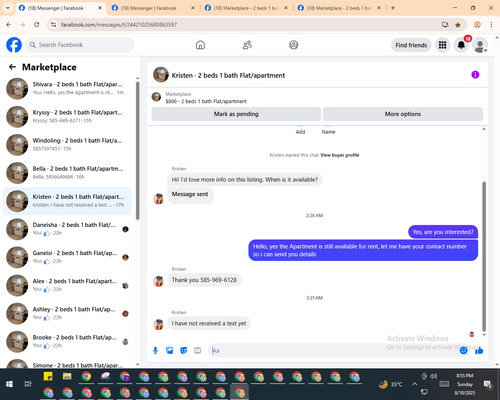
Task: Select the first Messenger tab
Action: click(x=60, y=8)
